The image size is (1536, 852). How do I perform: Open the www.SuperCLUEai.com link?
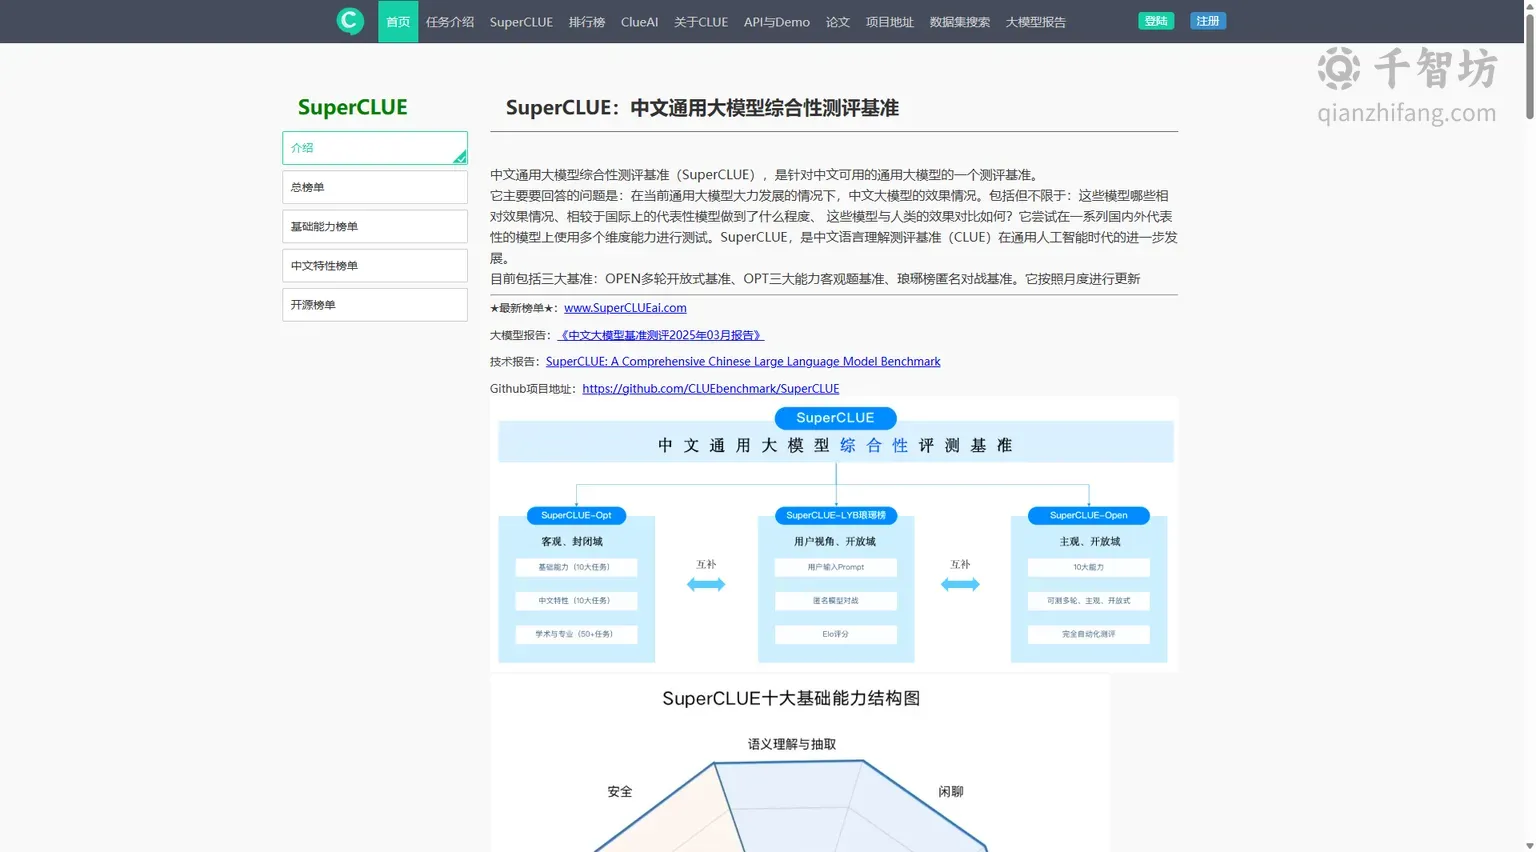point(625,308)
